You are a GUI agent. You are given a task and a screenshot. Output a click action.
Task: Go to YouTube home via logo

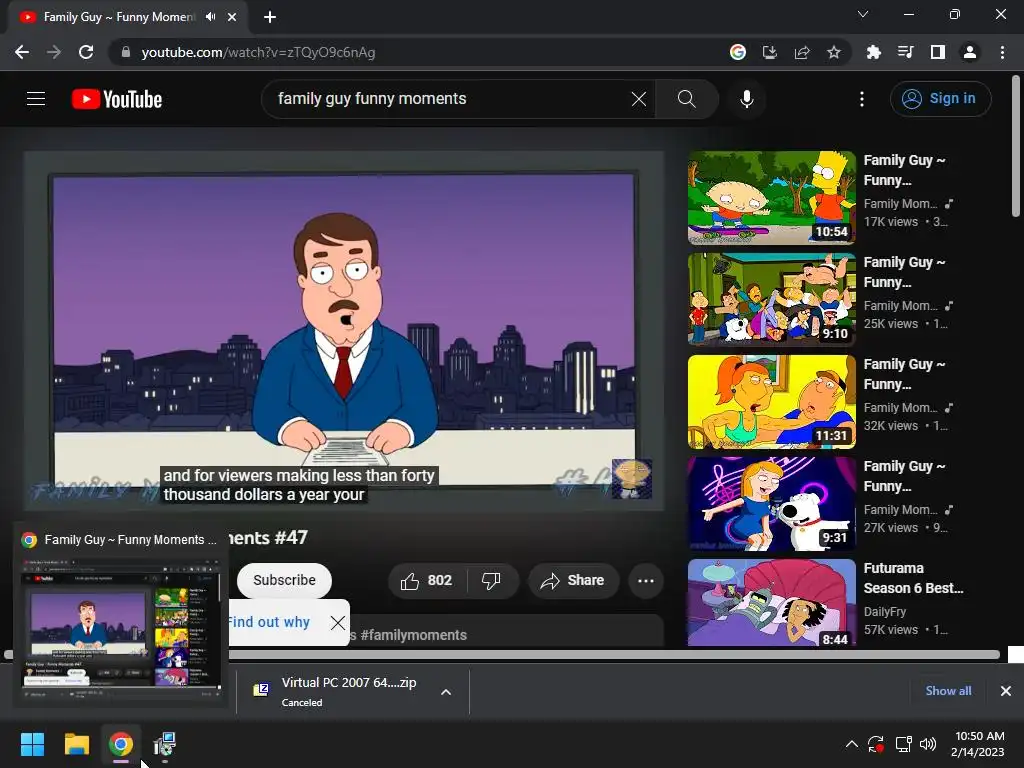coord(117,99)
